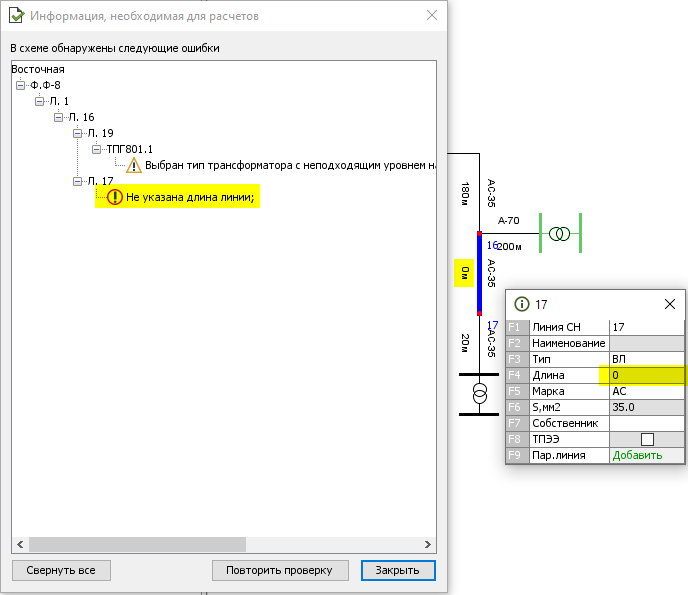Select the blue highlighted line segment
The width and height of the screenshot is (688, 595).
(x=480, y=273)
